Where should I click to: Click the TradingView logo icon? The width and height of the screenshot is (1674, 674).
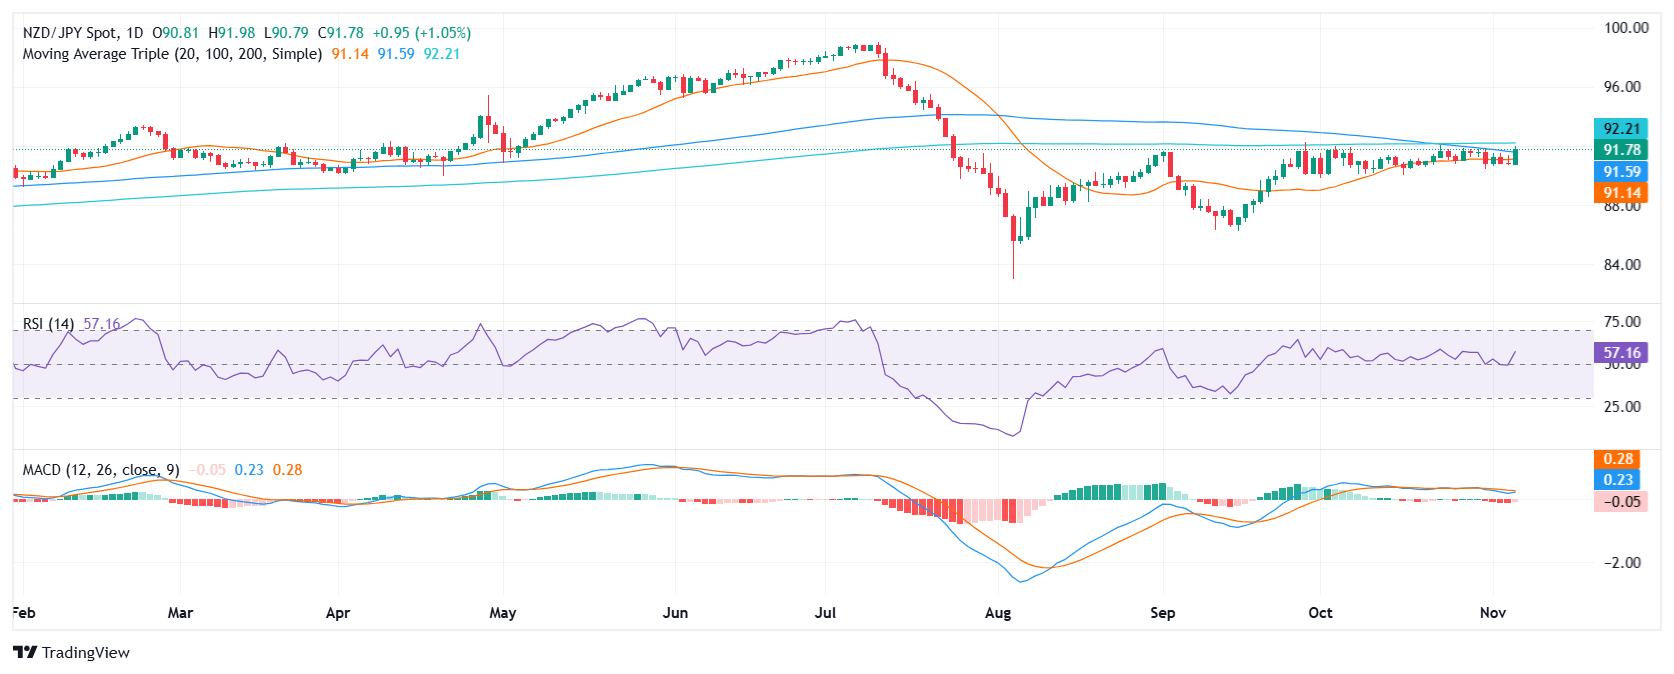24,652
